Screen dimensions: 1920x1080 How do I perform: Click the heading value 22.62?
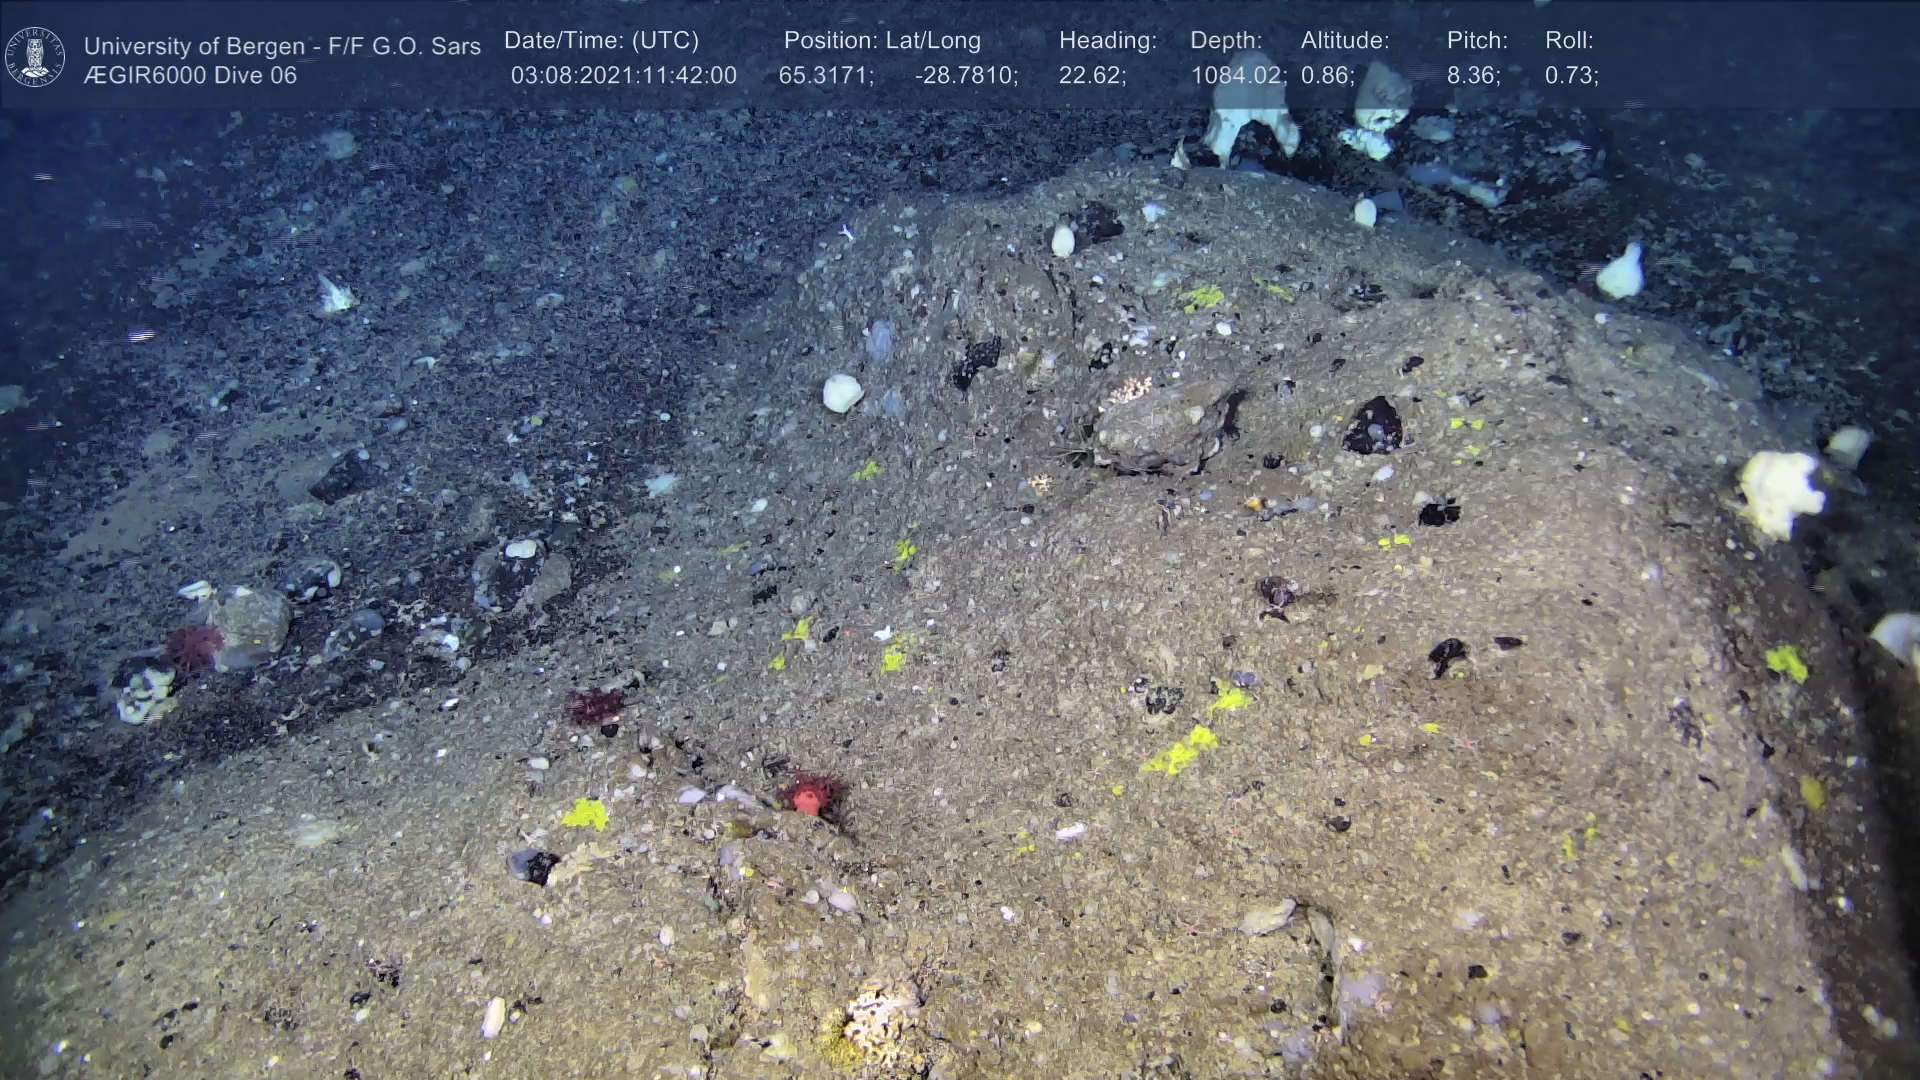point(1092,76)
